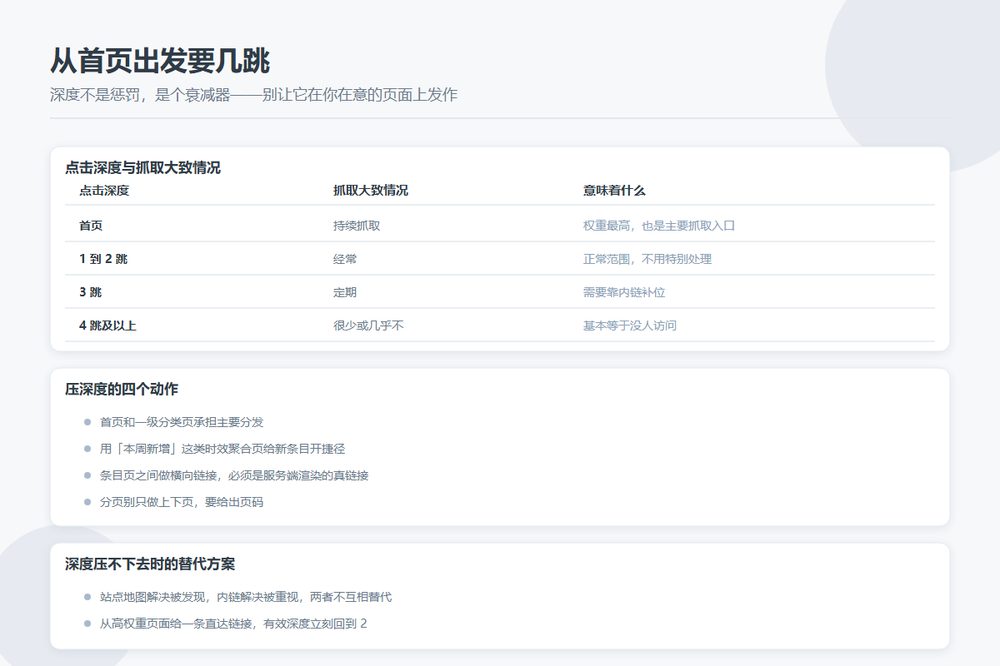Click column header 意味着什么
The width and height of the screenshot is (1000, 666).
pyautogui.click(x=614, y=190)
